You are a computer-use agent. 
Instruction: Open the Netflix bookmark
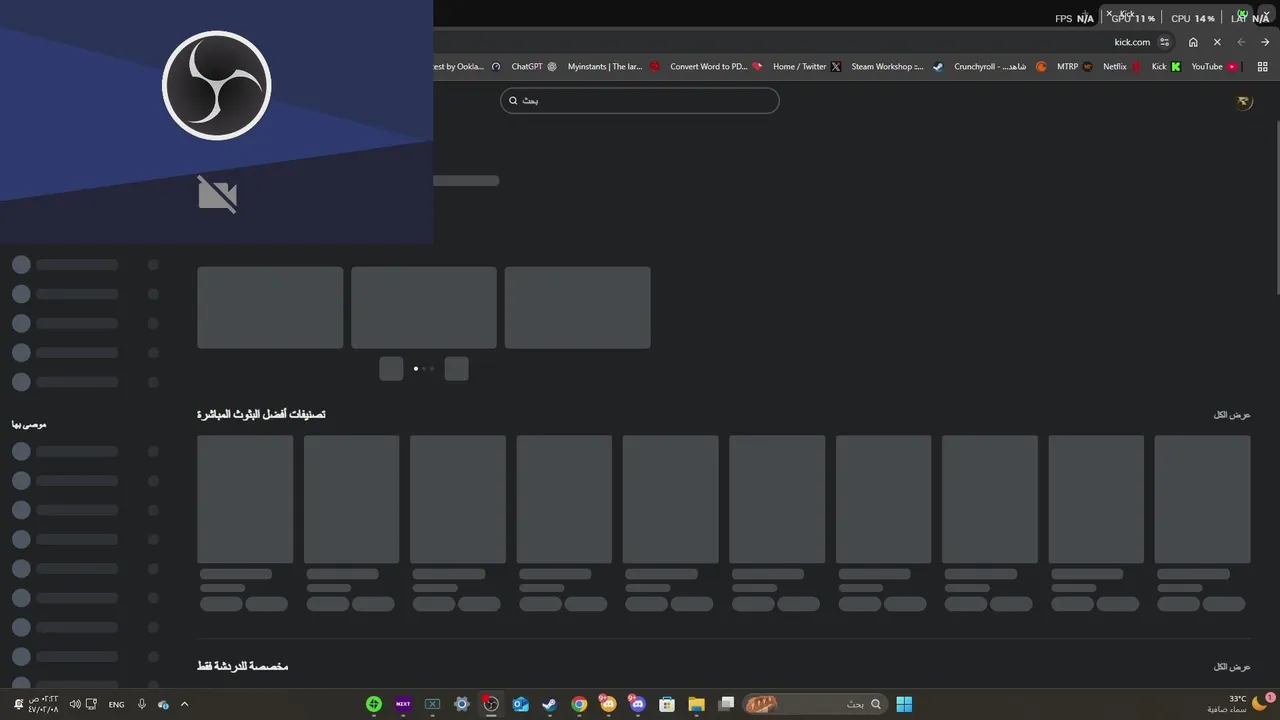(1122, 67)
